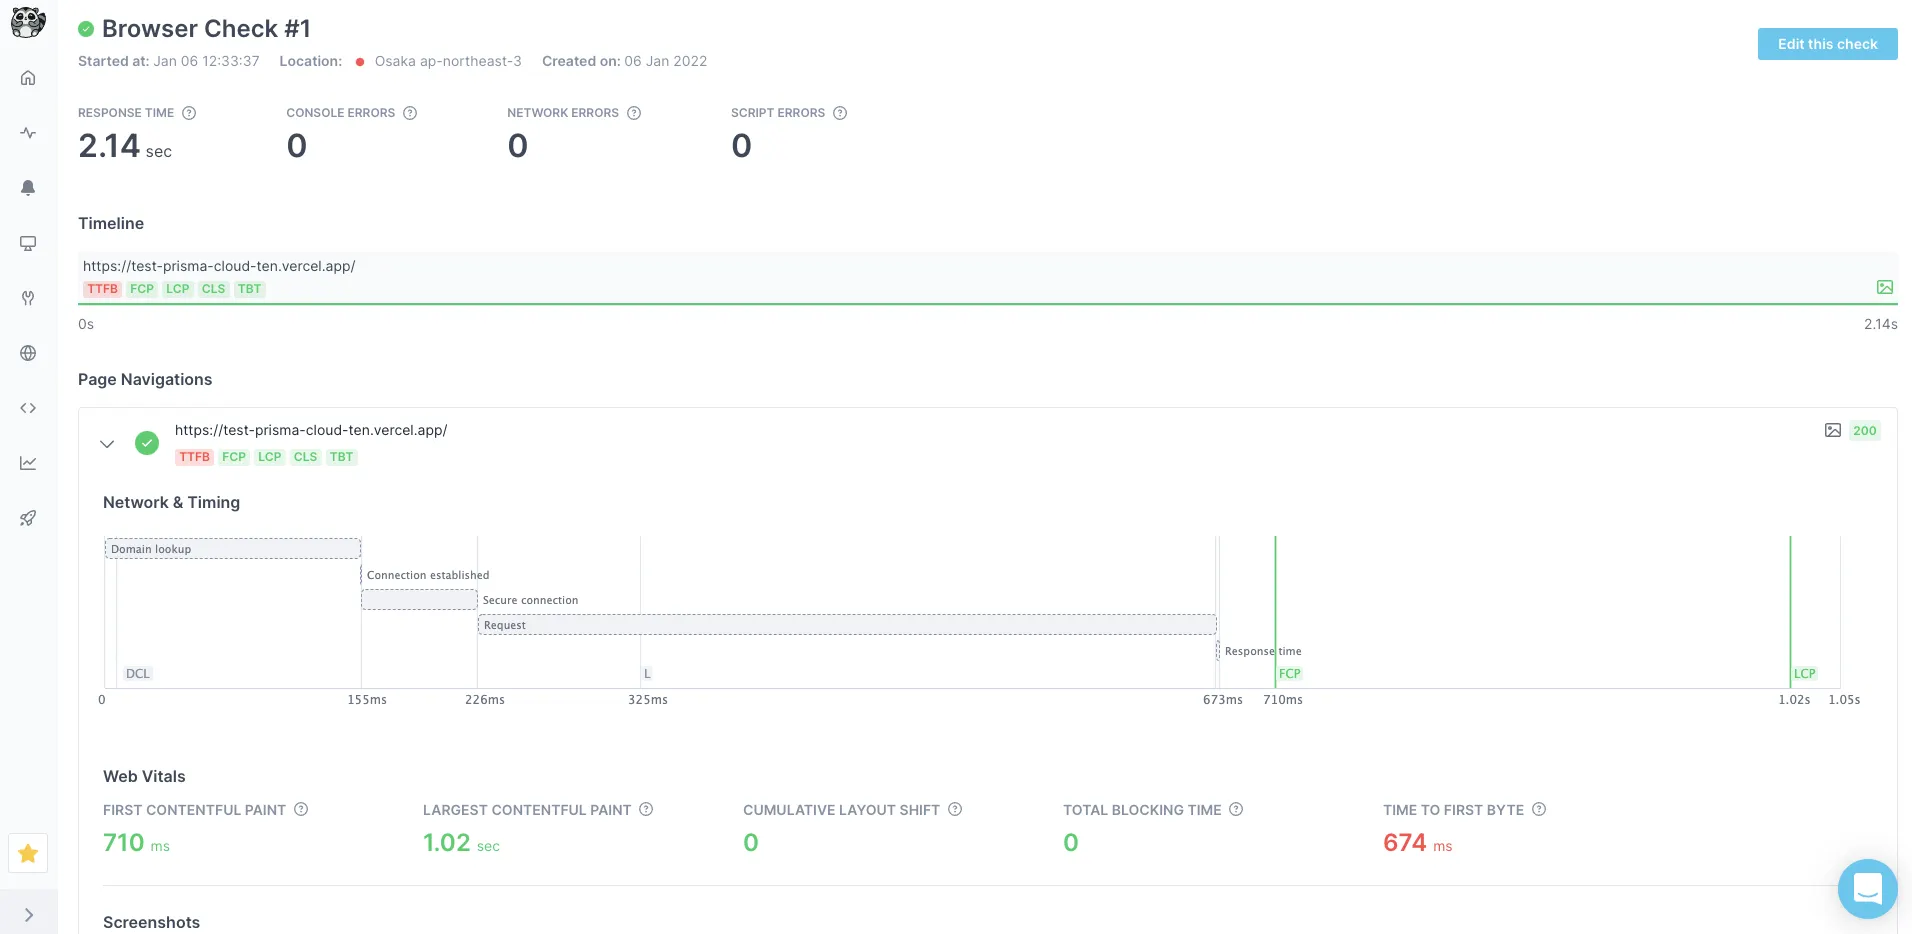Open the code snippets icon

pyautogui.click(x=28, y=408)
